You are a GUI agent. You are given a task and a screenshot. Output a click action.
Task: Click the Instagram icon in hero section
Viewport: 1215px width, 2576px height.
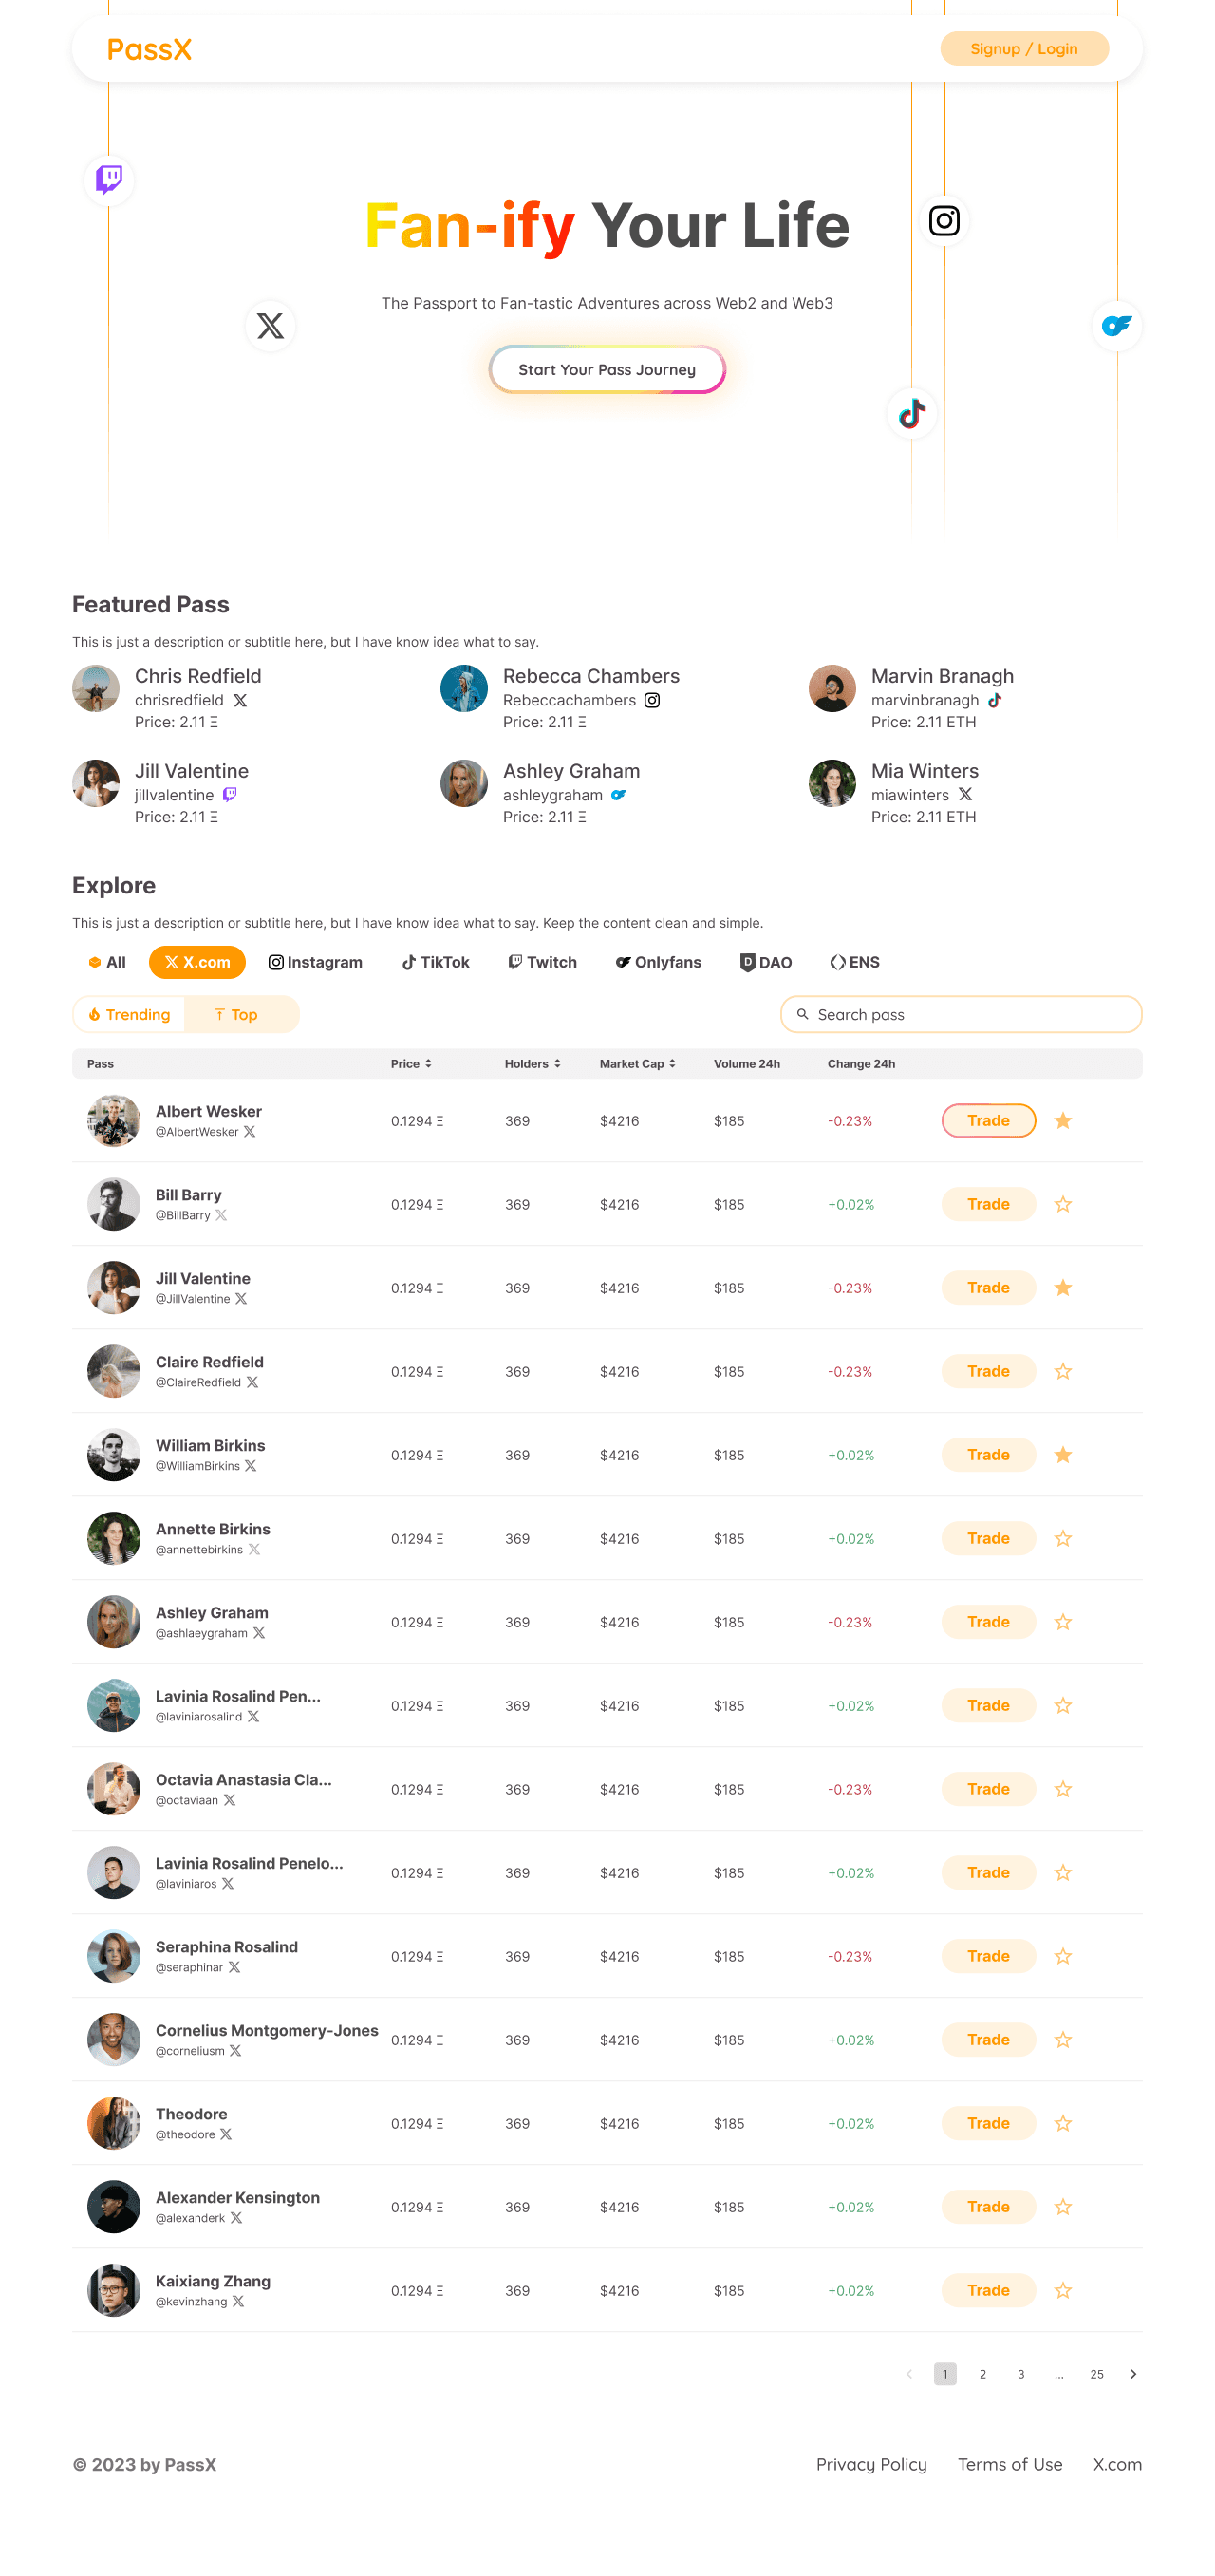click(x=944, y=220)
